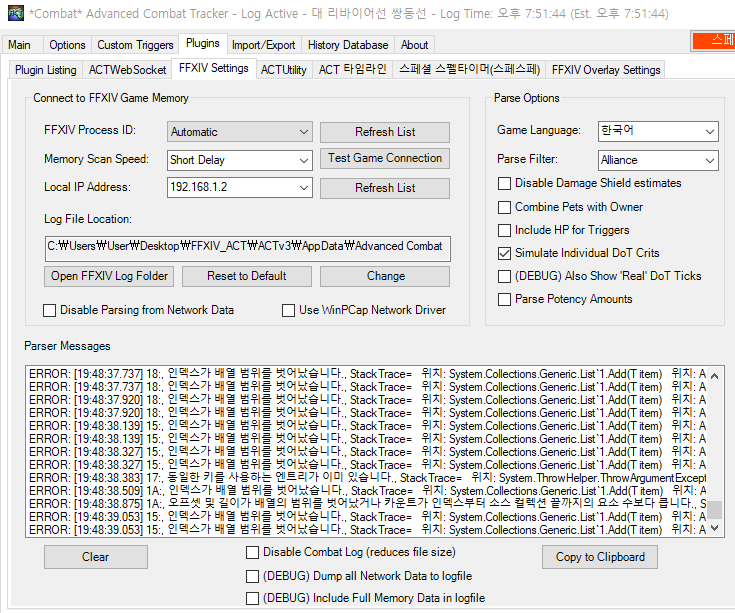Click Refresh List beside Process ID
The width and height of the screenshot is (735, 613).
click(385, 132)
